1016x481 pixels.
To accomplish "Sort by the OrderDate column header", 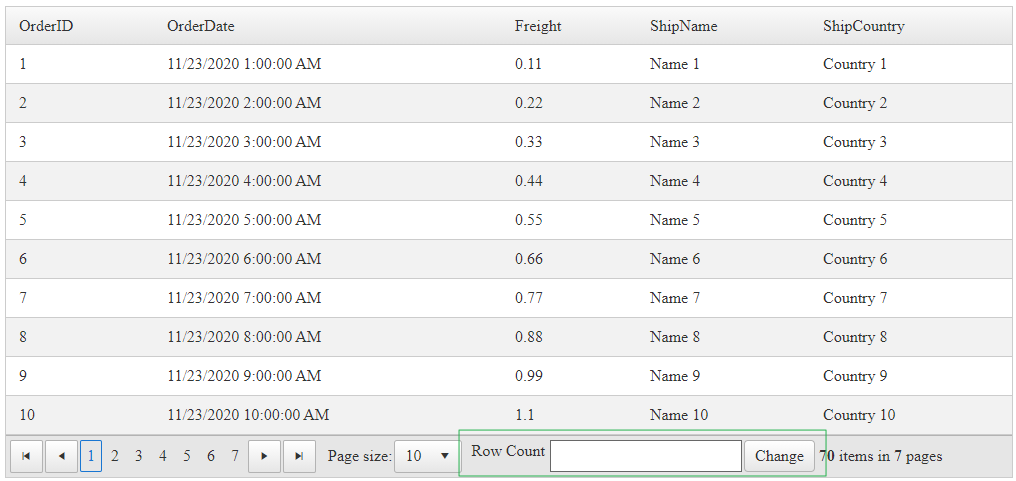I will click(x=201, y=26).
